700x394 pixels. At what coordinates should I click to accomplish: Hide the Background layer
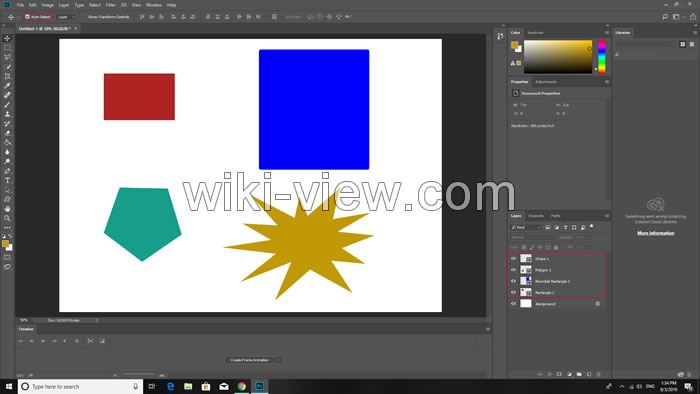513,303
